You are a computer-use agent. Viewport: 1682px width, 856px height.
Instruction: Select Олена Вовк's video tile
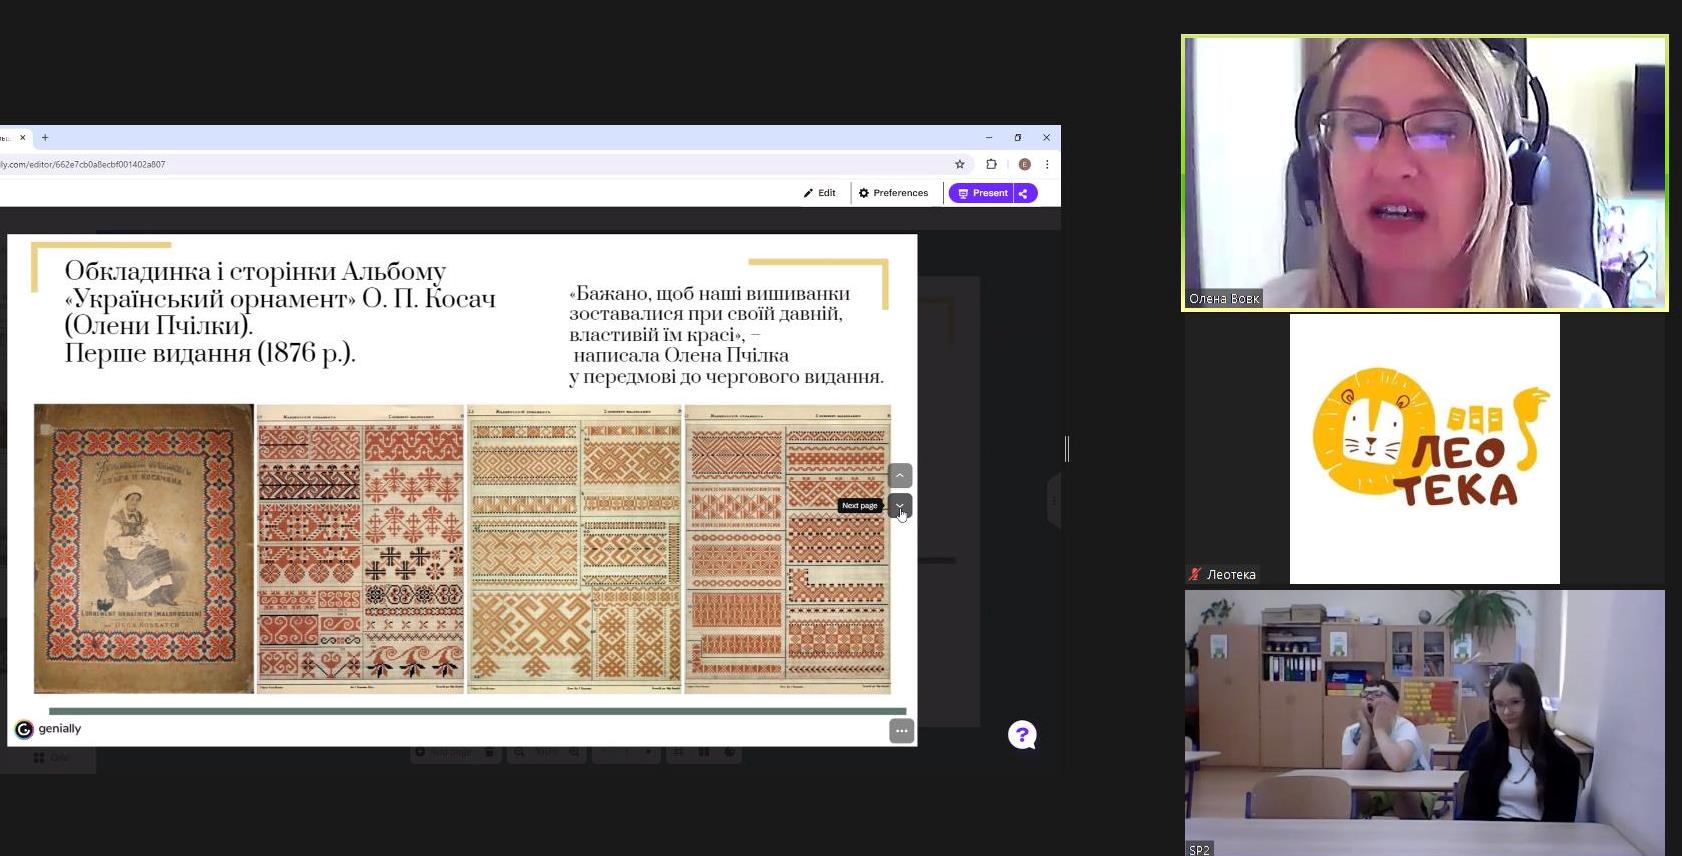click(1424, 173)
